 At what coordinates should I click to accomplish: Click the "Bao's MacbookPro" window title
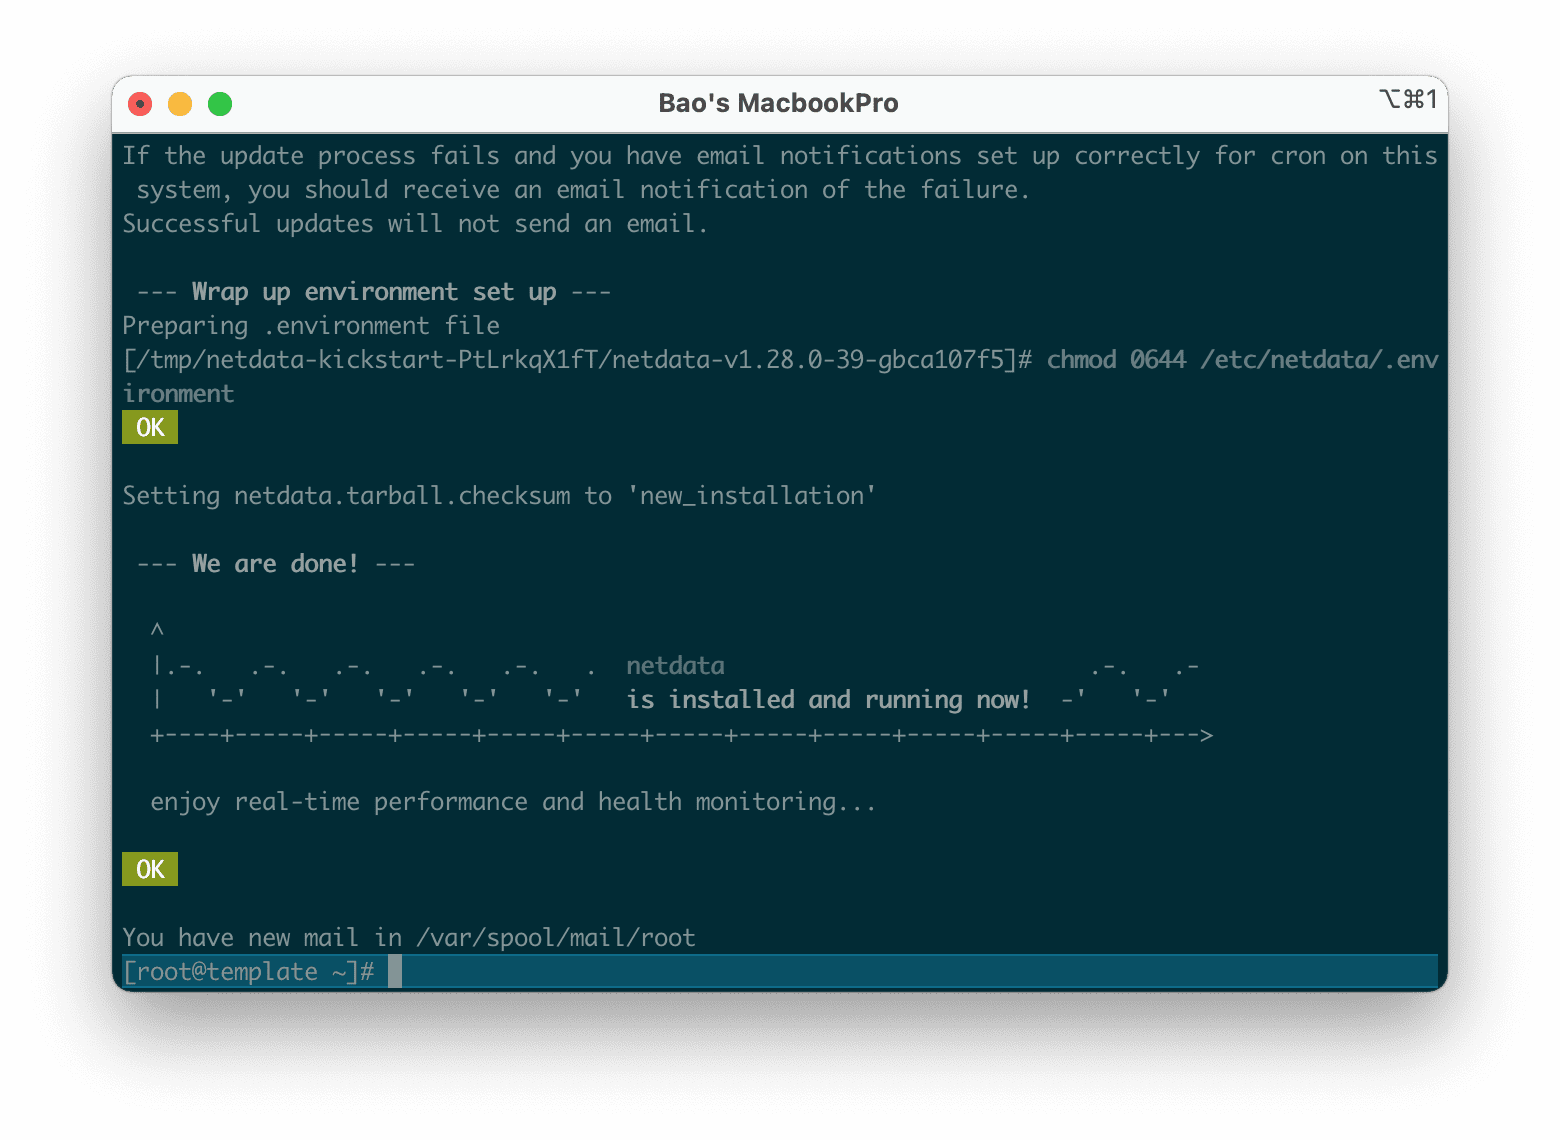coord(778,104)
